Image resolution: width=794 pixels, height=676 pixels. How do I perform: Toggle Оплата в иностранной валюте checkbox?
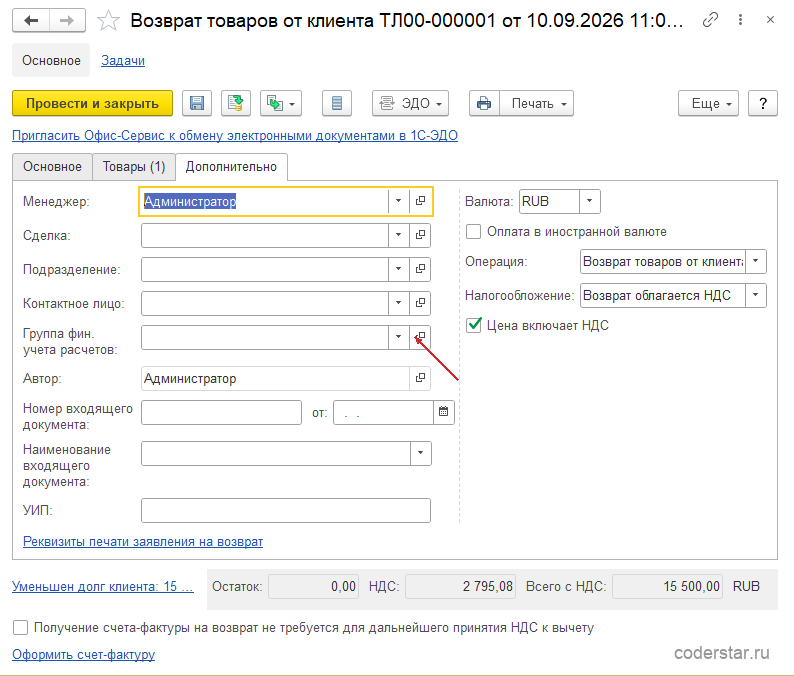coord(473,231)
